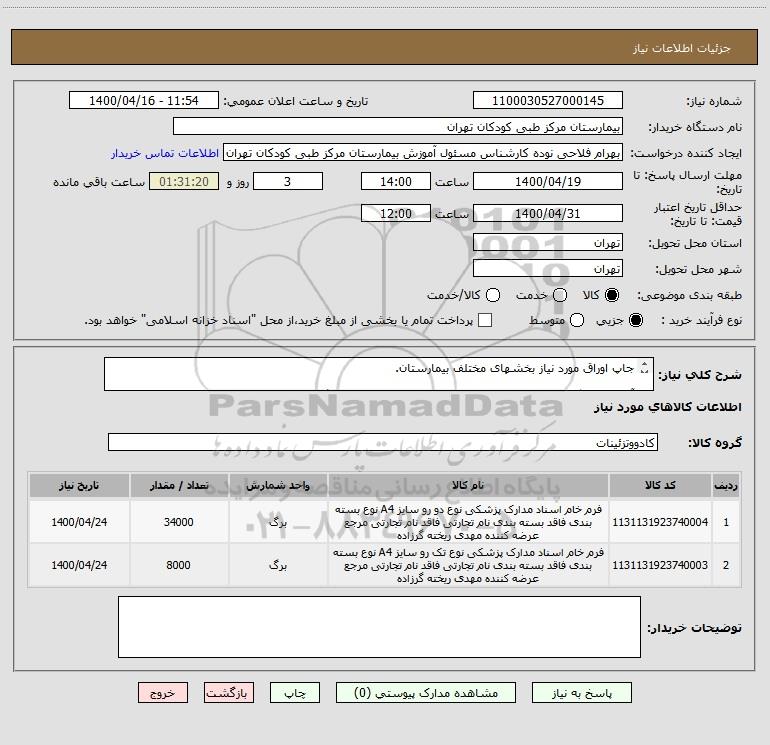Click the شهر محل تحویل field
Viewport: 770px width, 745px height.
click(x=548, y=269)
